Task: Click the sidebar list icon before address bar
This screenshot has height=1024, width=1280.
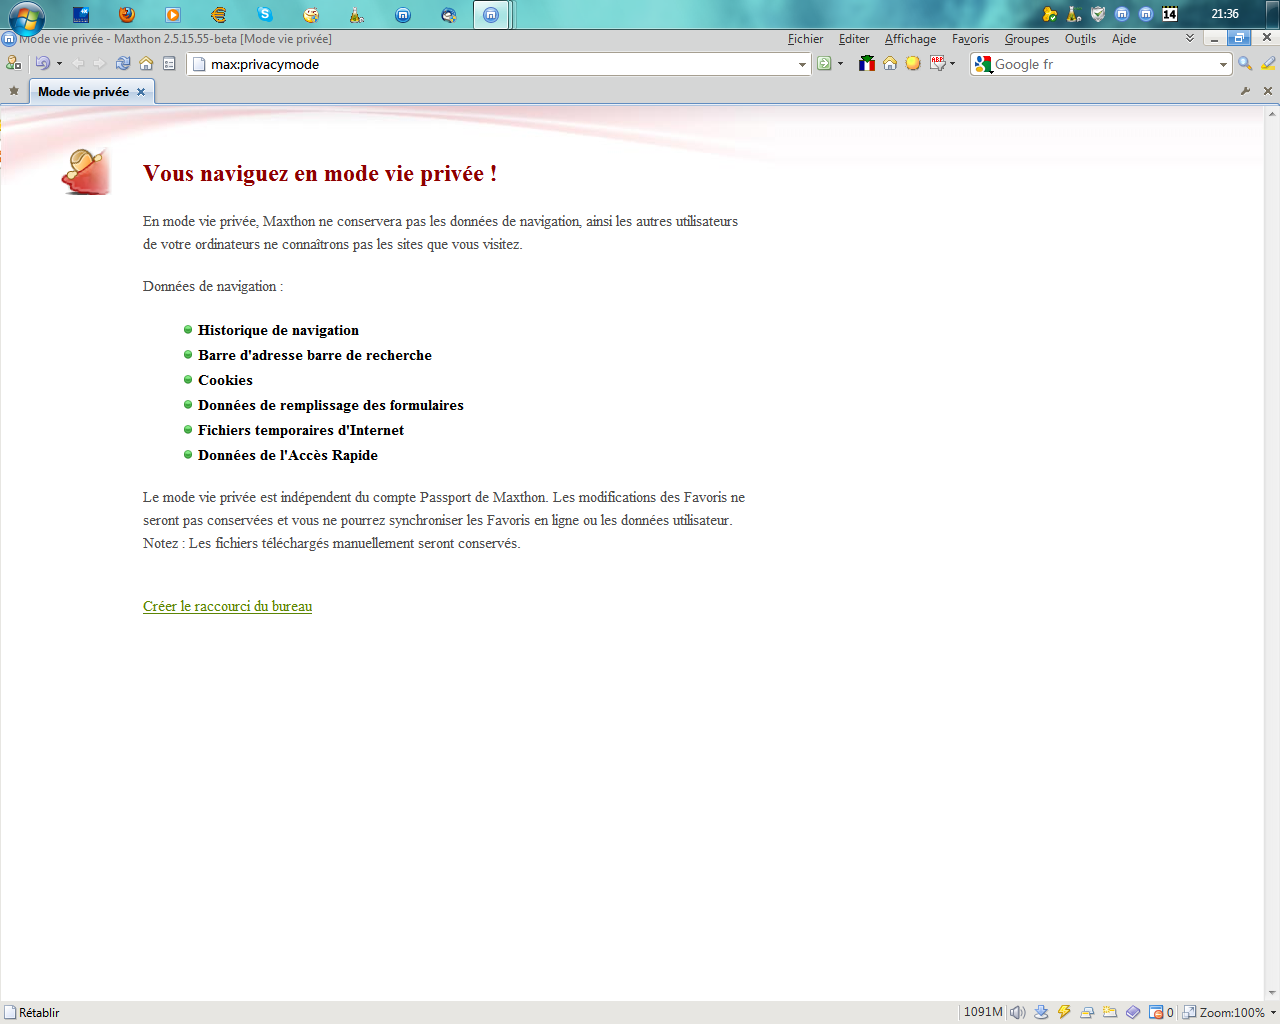Action: pos(169,63)
